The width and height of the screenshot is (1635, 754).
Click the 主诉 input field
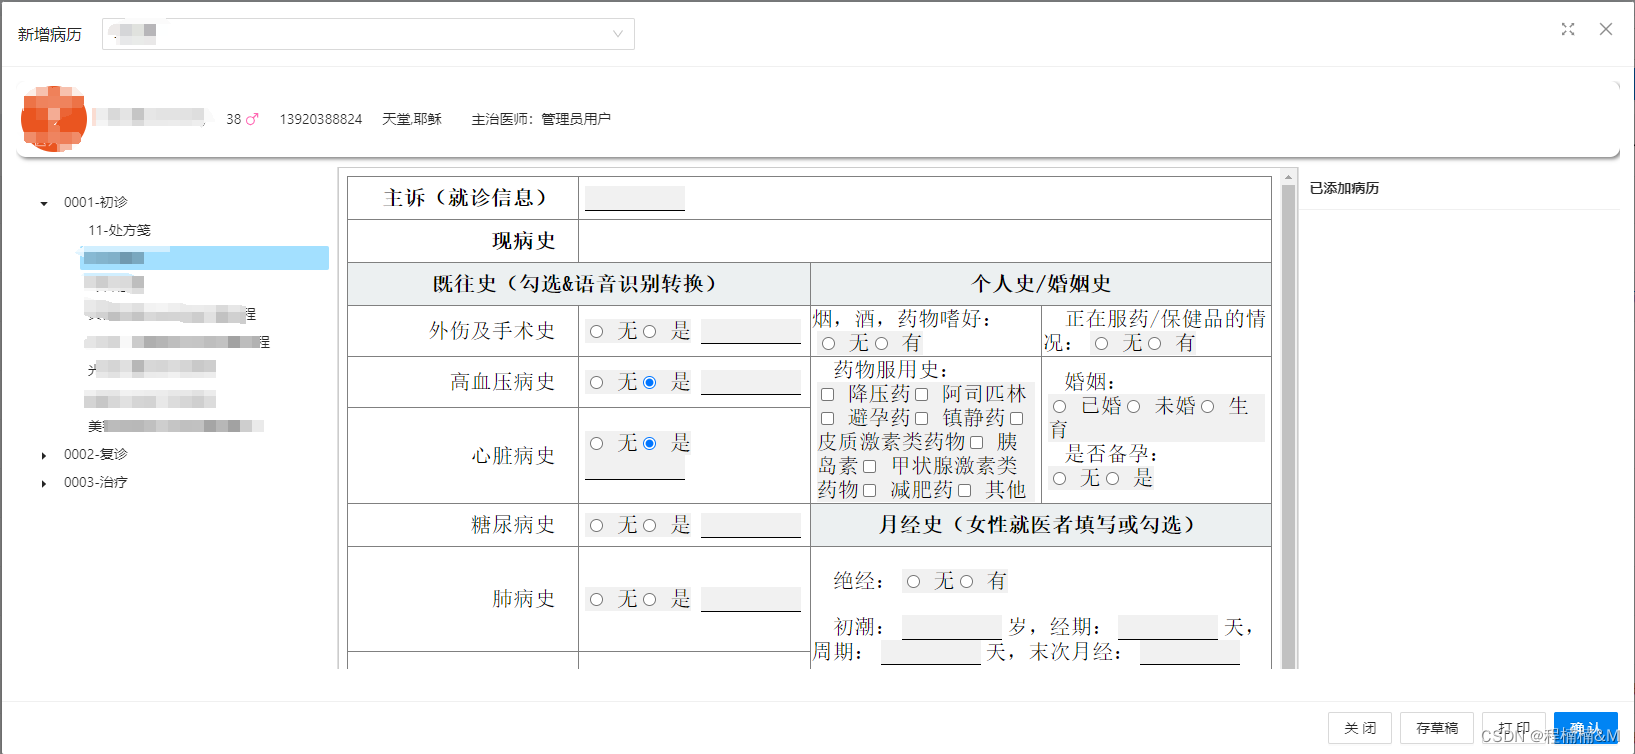click(x=635, y=198)
